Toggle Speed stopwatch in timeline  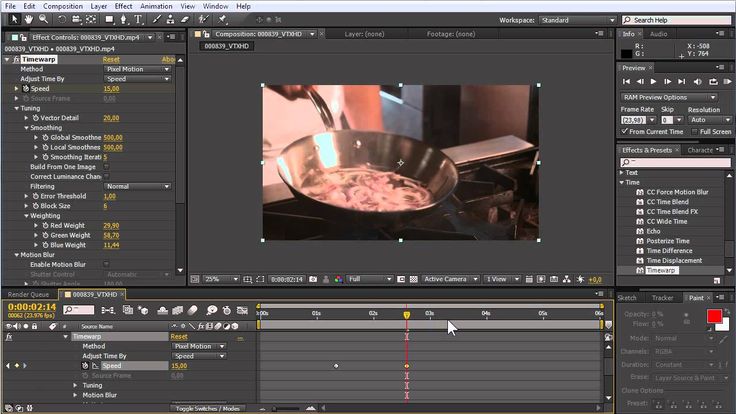coord(85,366)
